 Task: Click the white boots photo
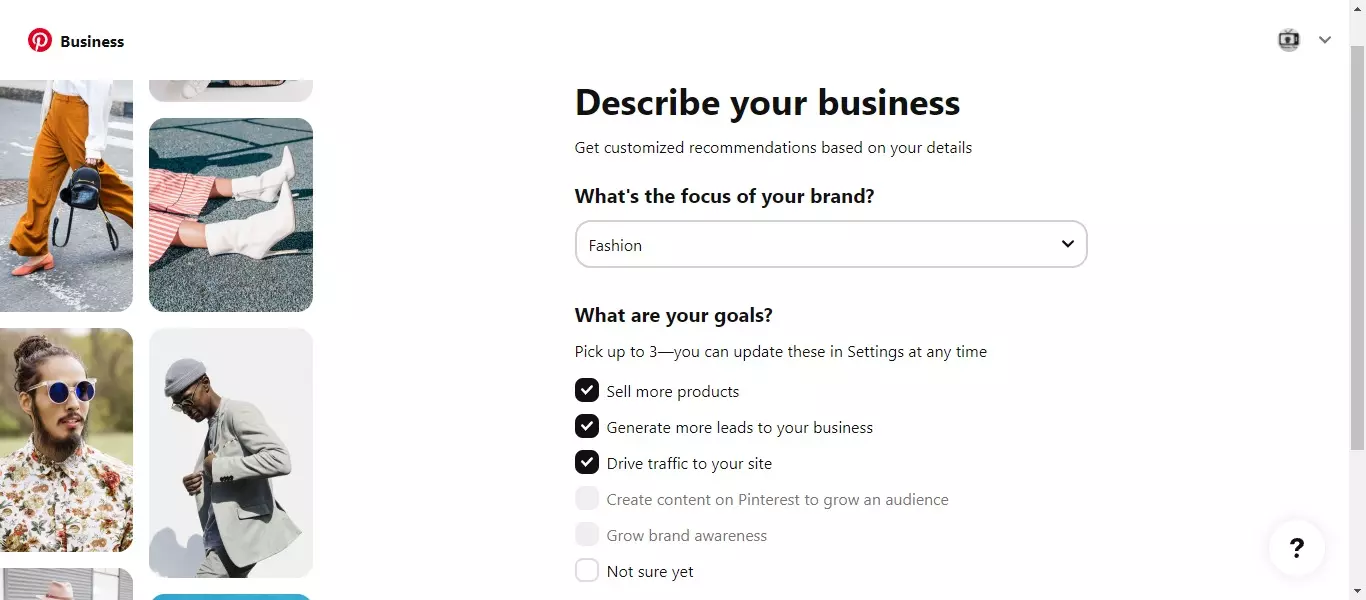231,215
